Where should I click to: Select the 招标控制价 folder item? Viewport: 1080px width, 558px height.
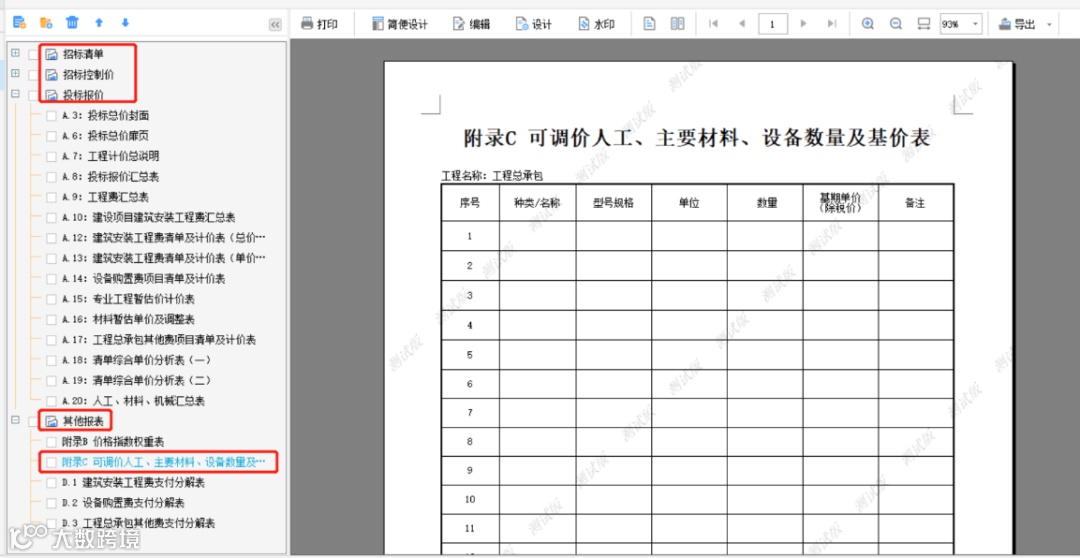(82, 74)
